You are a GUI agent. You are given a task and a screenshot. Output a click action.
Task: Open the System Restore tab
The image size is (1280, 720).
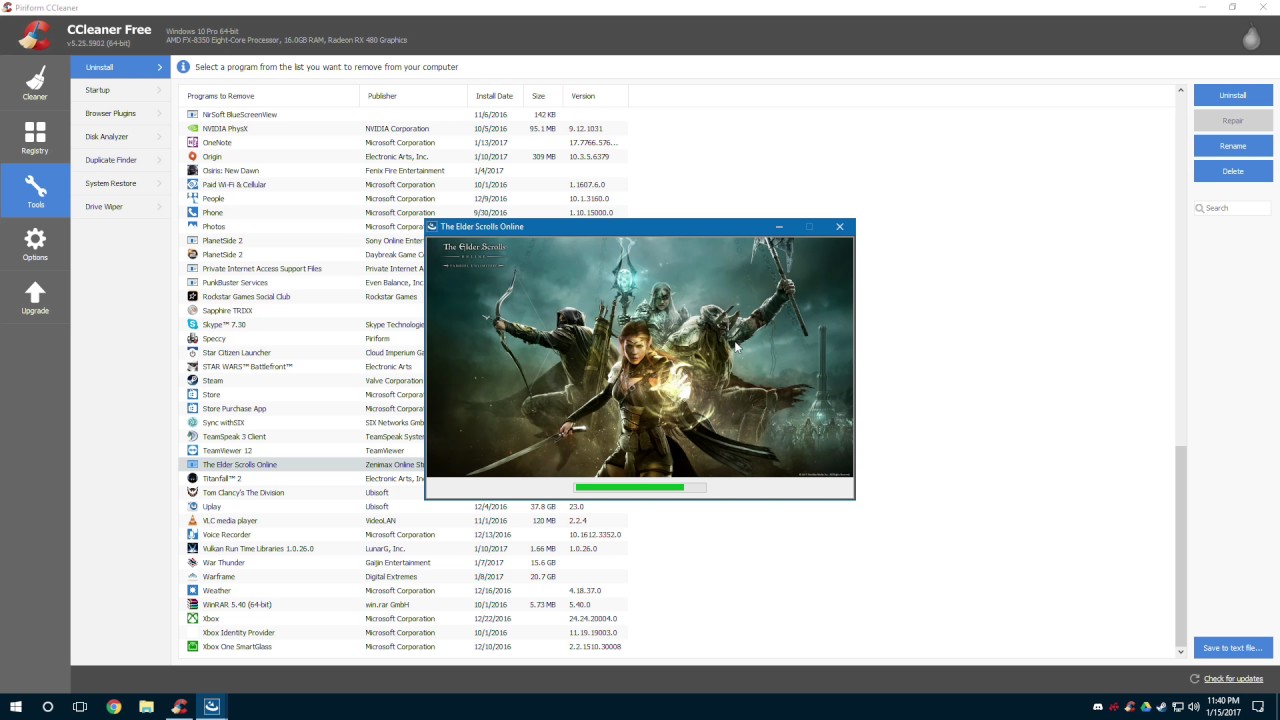(120, 183)
